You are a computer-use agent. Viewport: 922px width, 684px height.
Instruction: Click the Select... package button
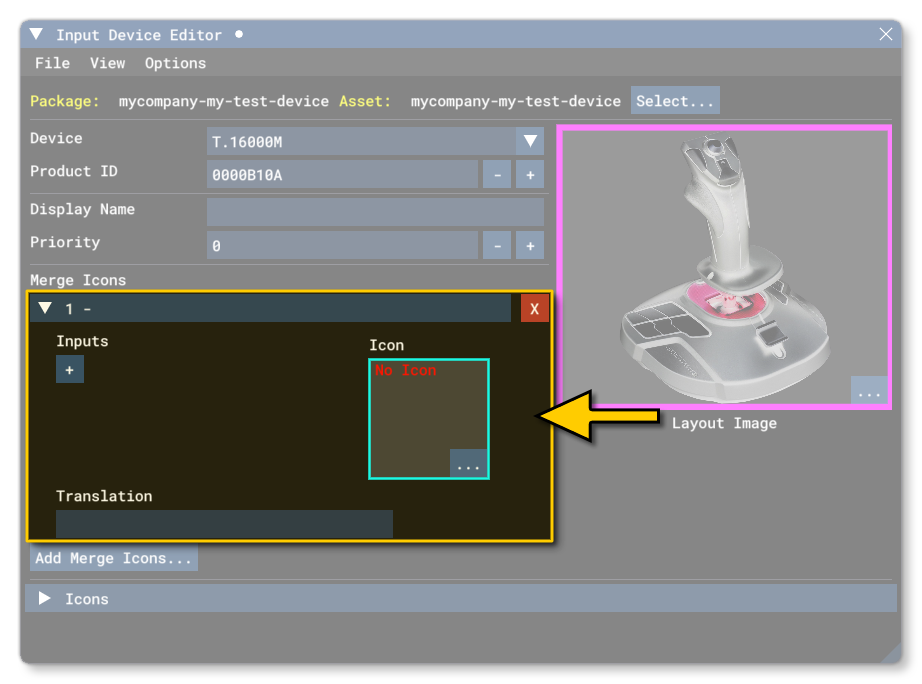tap(675, 101)
